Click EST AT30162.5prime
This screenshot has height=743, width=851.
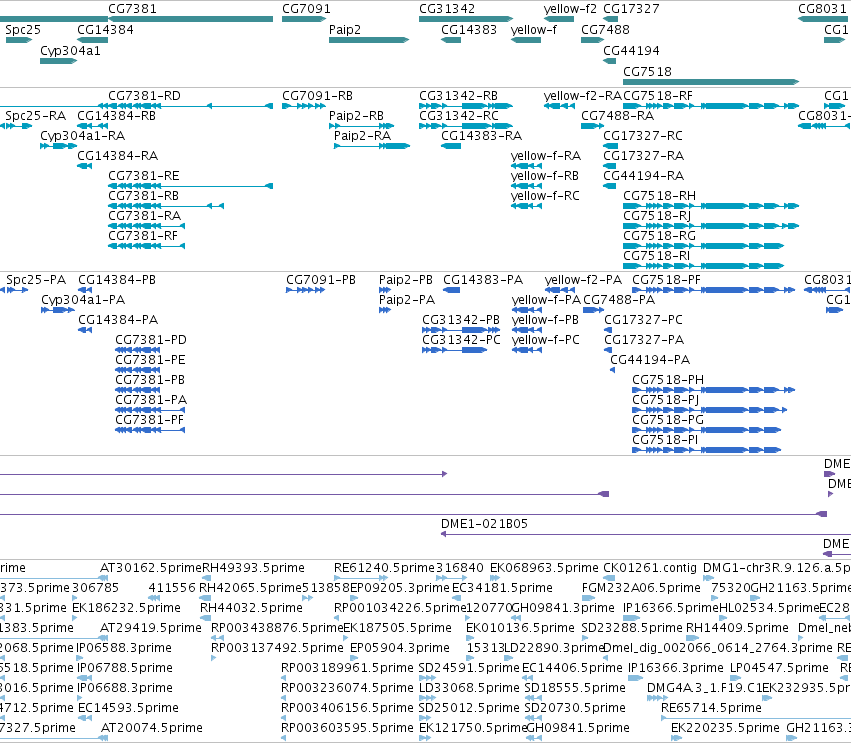tap(150, 568)
